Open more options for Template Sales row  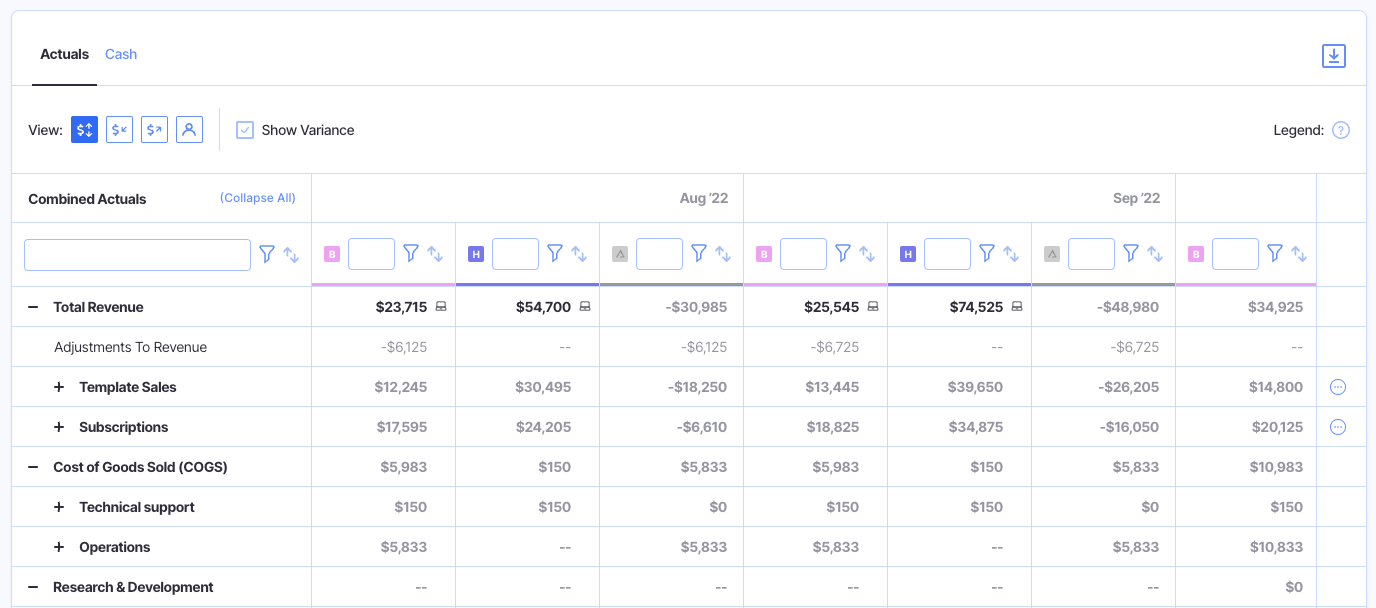1338,387
